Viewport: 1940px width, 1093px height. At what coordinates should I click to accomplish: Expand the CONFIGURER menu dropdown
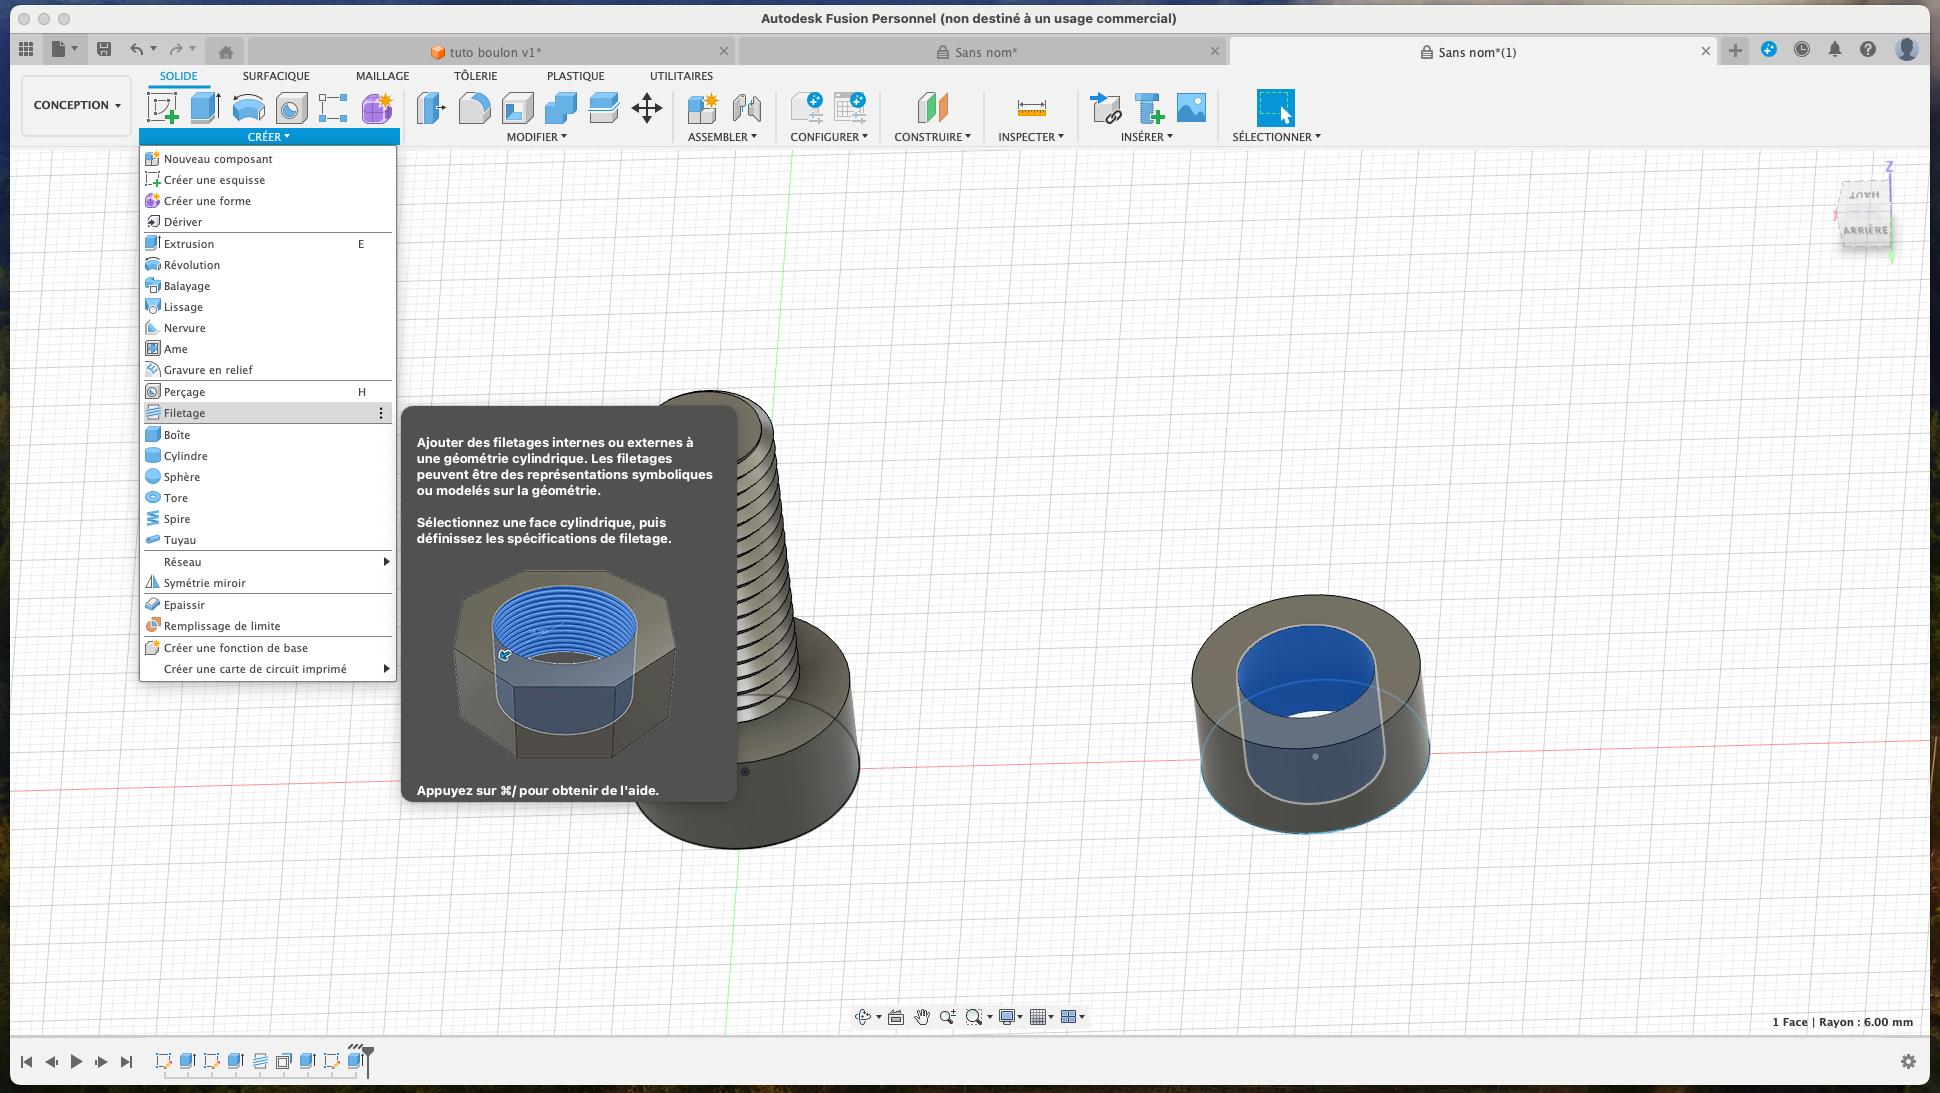(829, 137)
